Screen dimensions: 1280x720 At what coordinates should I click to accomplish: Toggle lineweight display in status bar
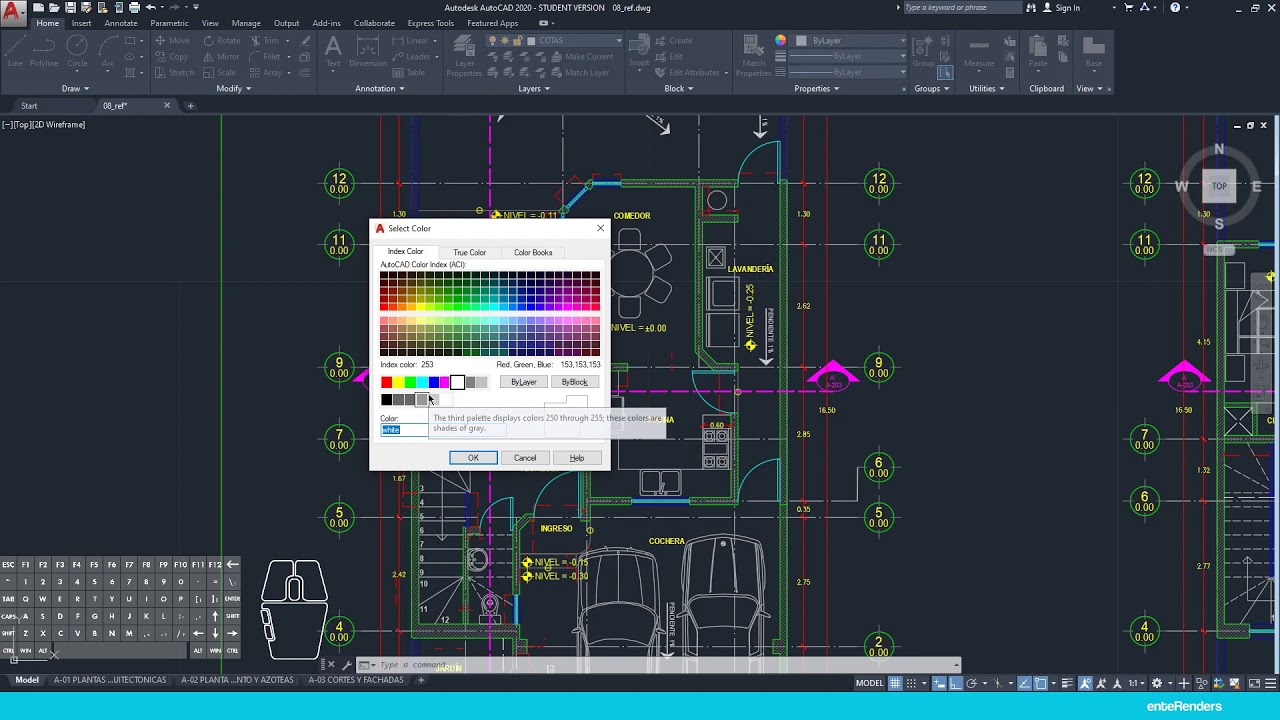[x=1067, y=683]
